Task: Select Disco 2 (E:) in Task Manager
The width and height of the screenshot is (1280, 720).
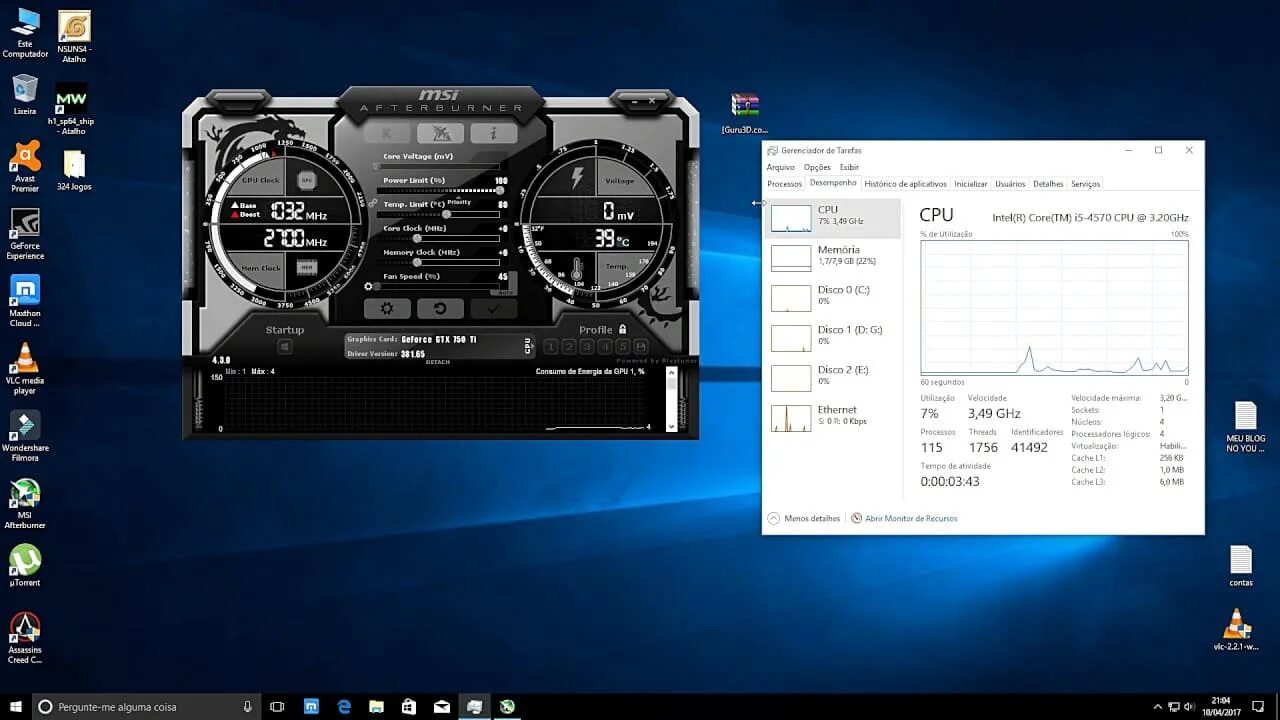Action: (x=833, y=377)
